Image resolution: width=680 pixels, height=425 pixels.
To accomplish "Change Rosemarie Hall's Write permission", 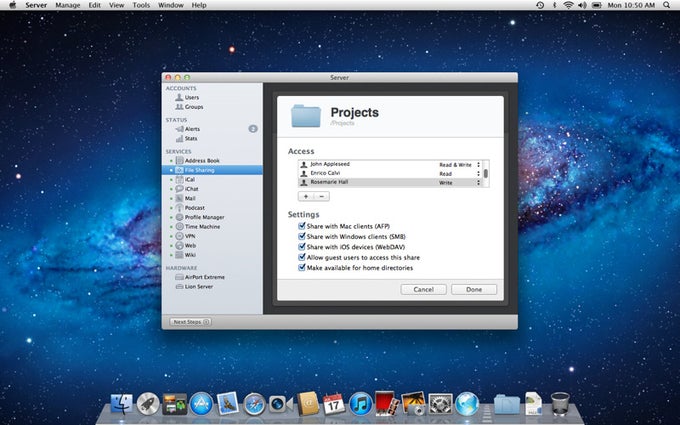I will 460,183.
